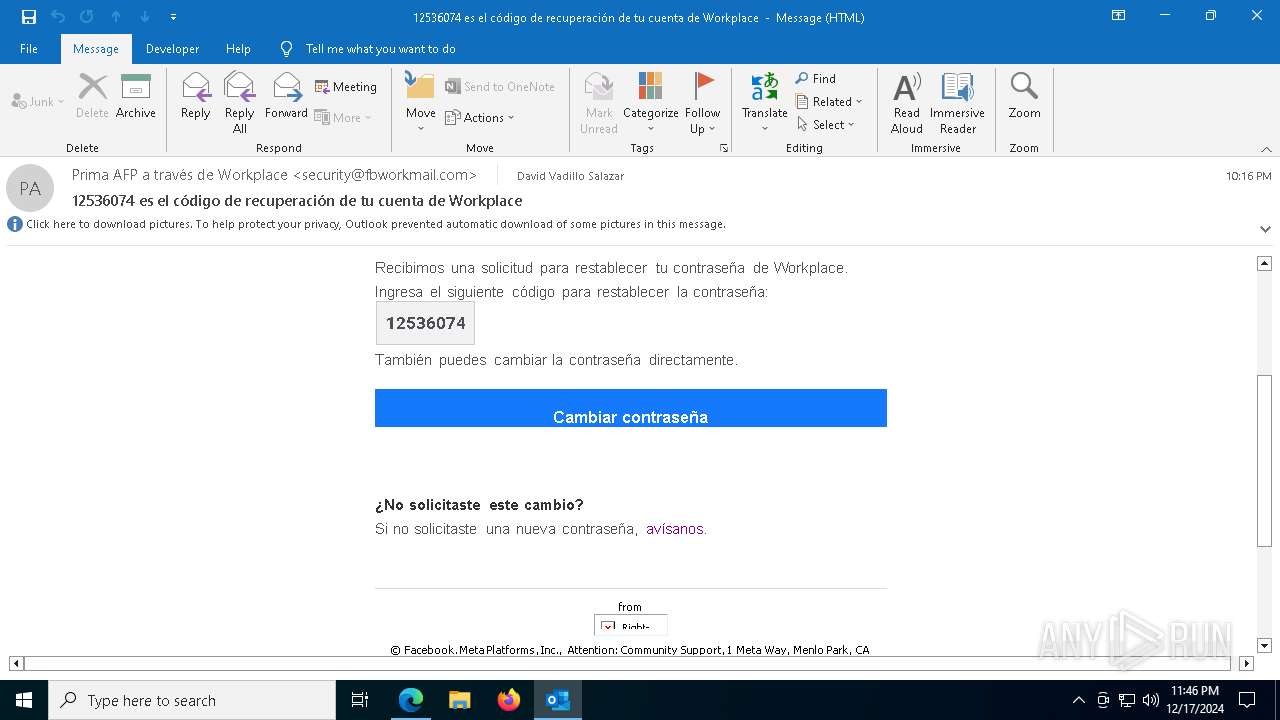Click the horizontal scrollbar left arrow
Viewport: 1280px width, 720px height.
click(16, 663)
